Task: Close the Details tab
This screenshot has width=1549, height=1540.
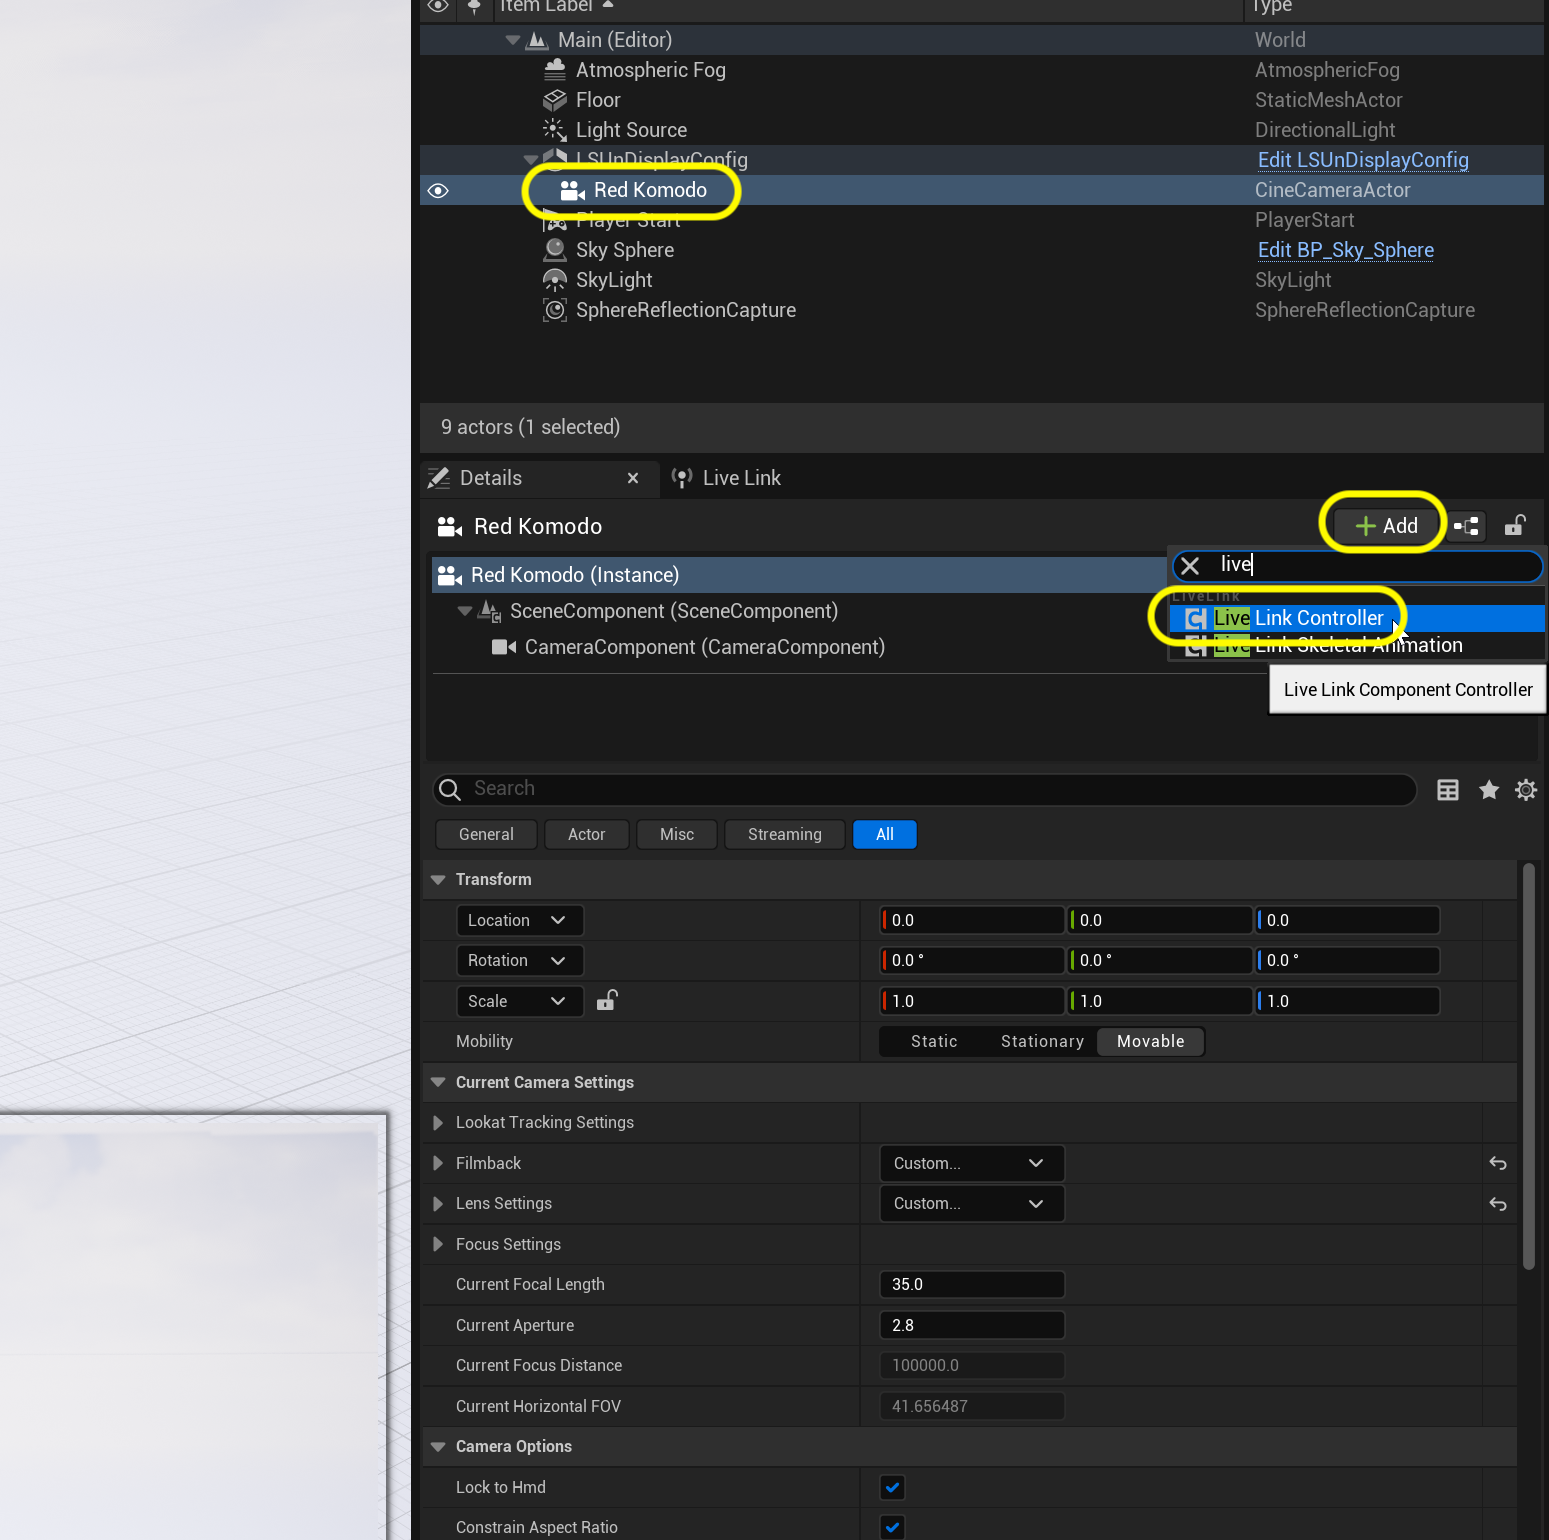Action: point(633,478)
